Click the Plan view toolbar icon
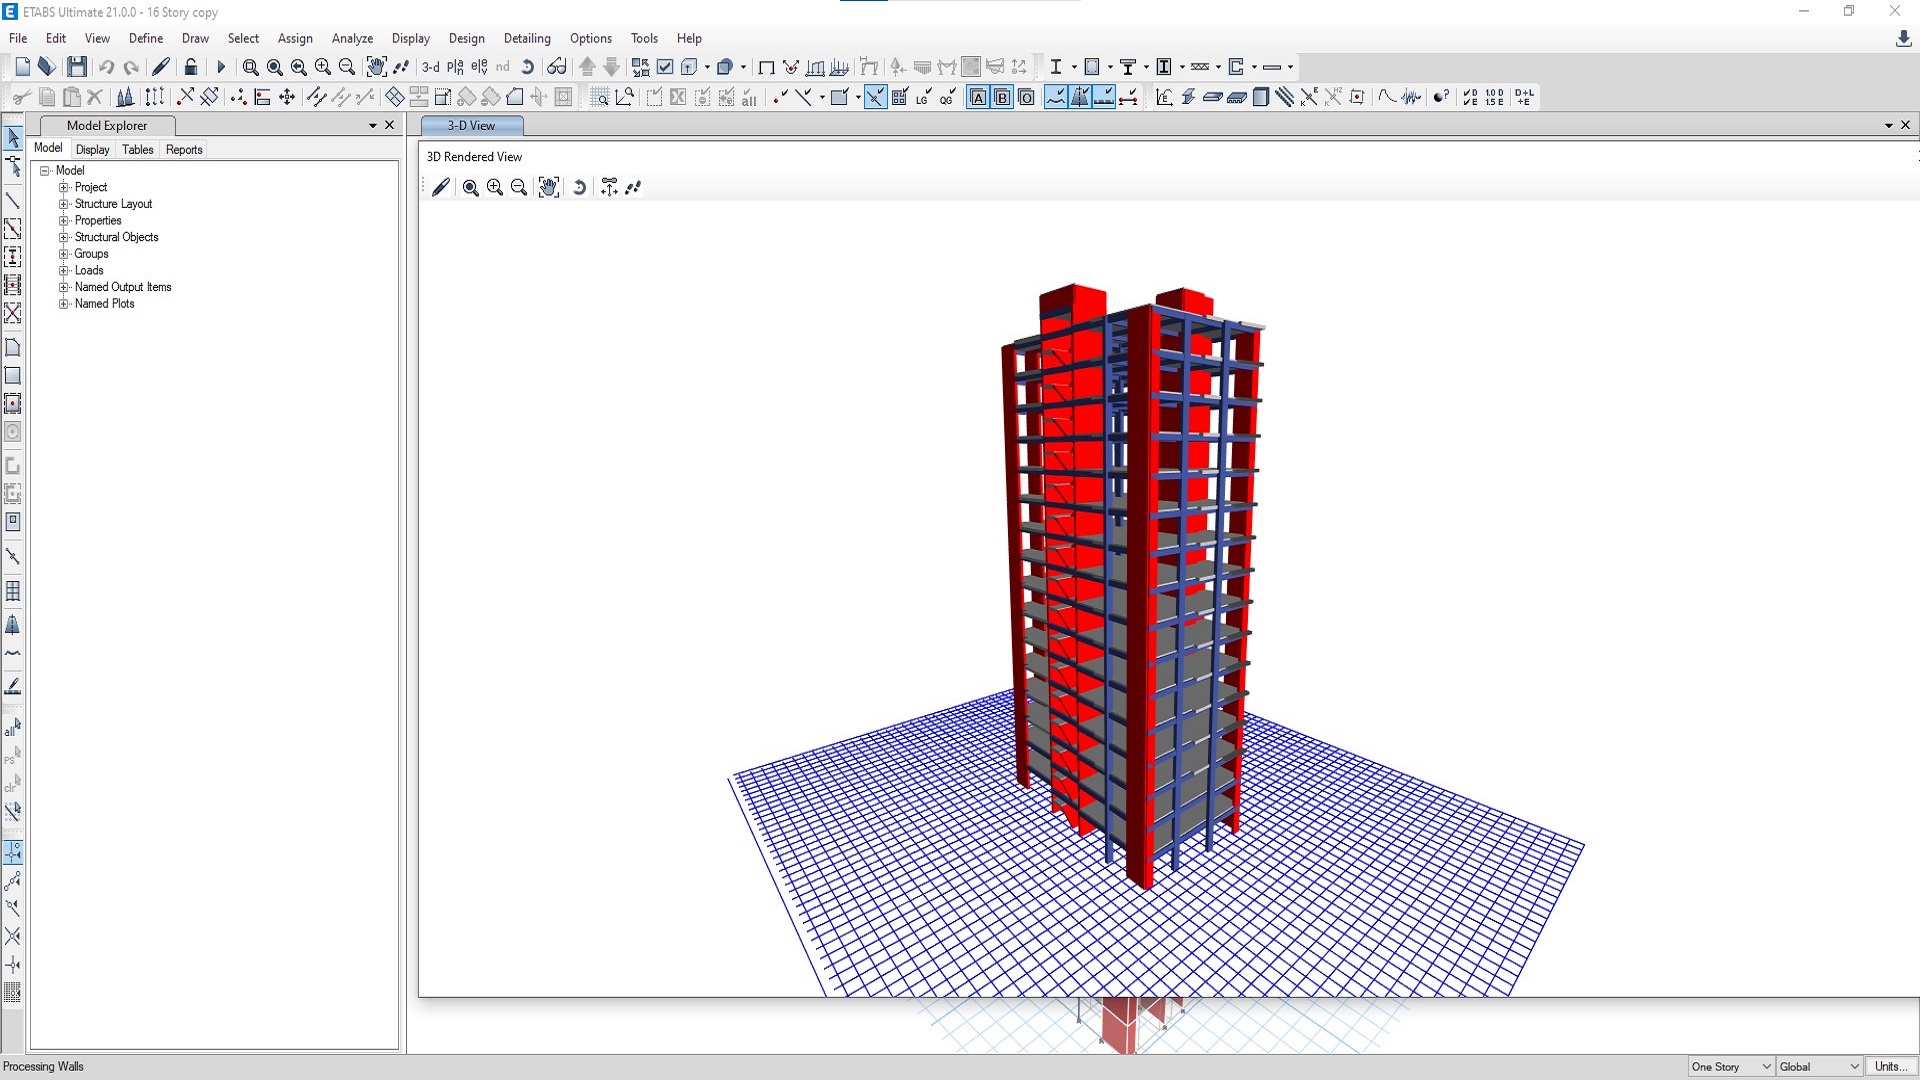Screen dimensions: 1920x1080 [455, 67]
